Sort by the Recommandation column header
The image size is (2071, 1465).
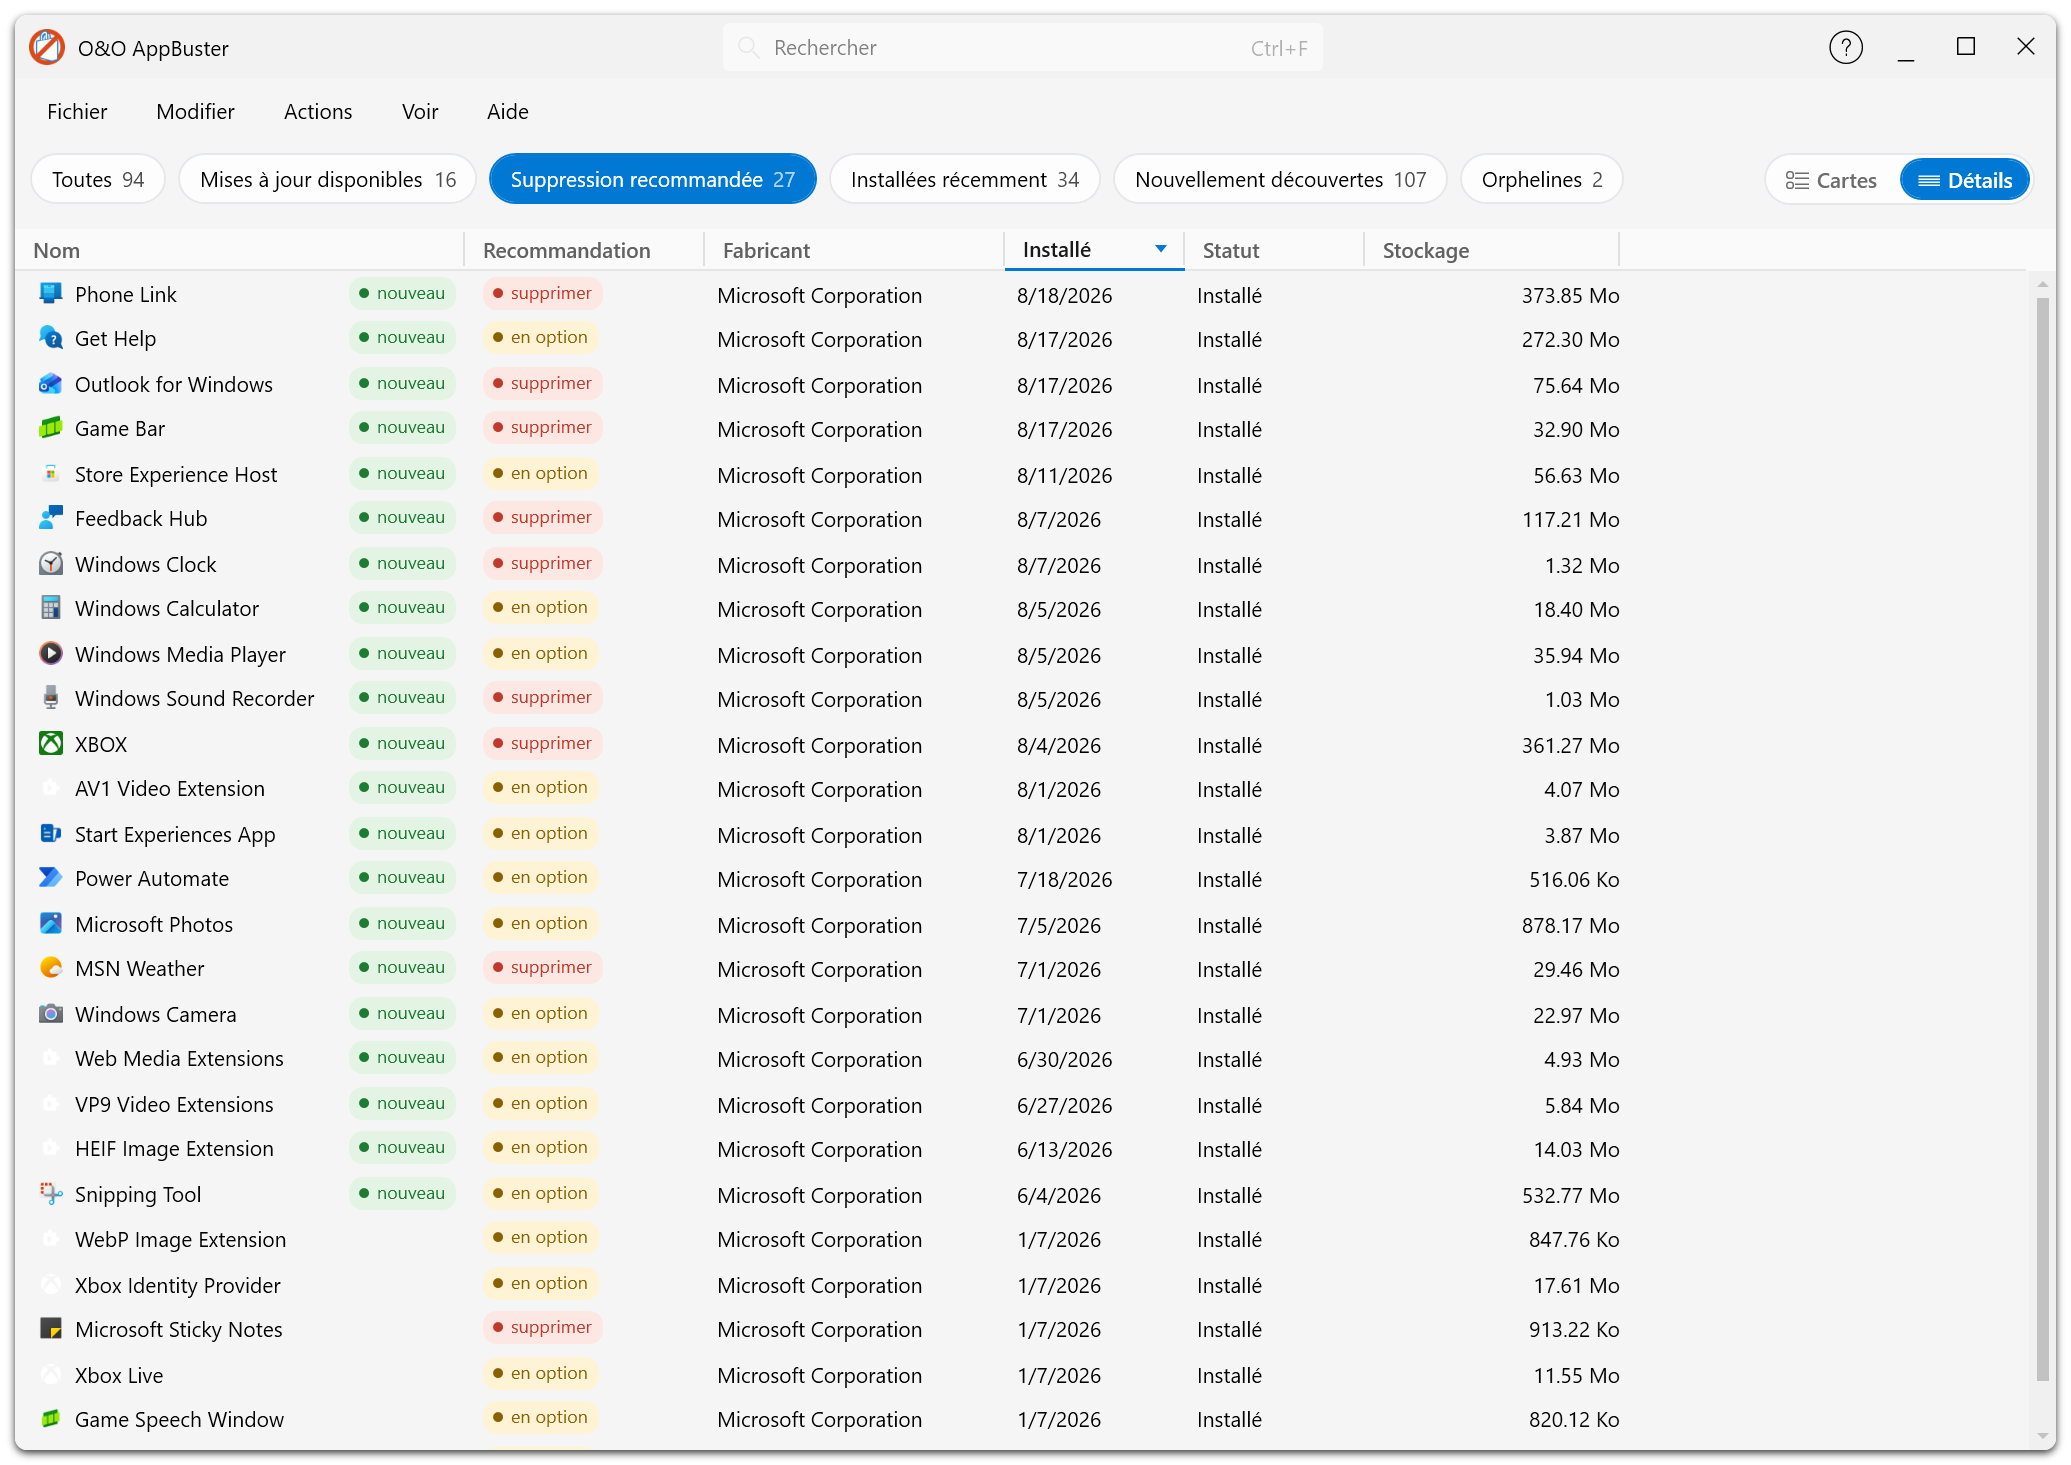click(x=584, y=250)
